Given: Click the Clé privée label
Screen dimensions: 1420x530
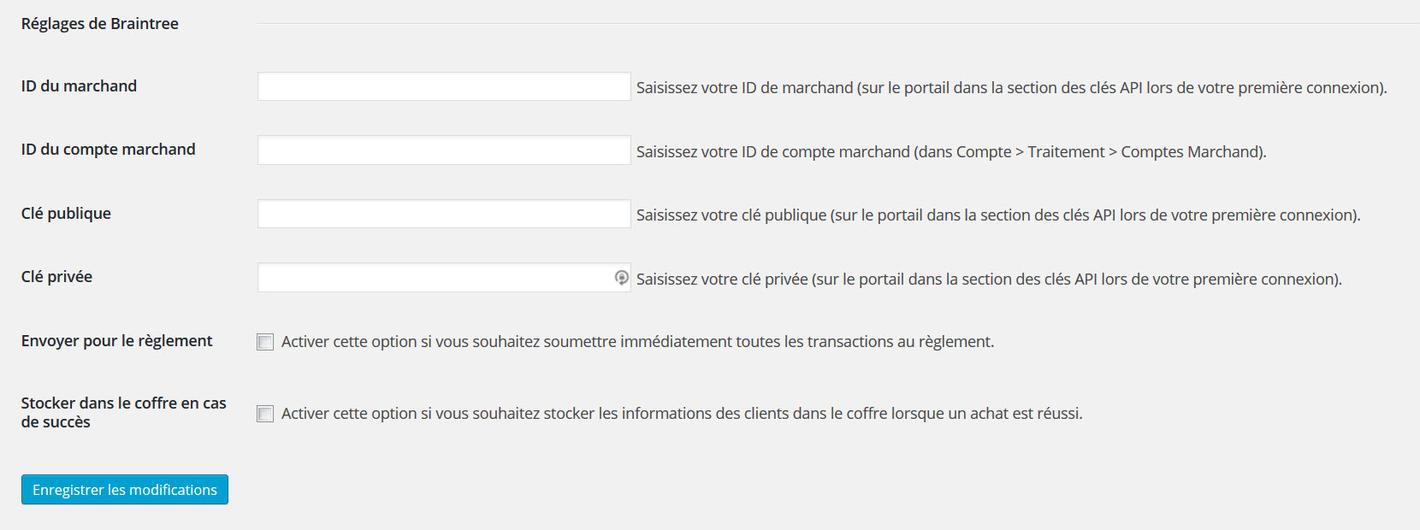Looking at the screenshot, I should click(57, 276).
